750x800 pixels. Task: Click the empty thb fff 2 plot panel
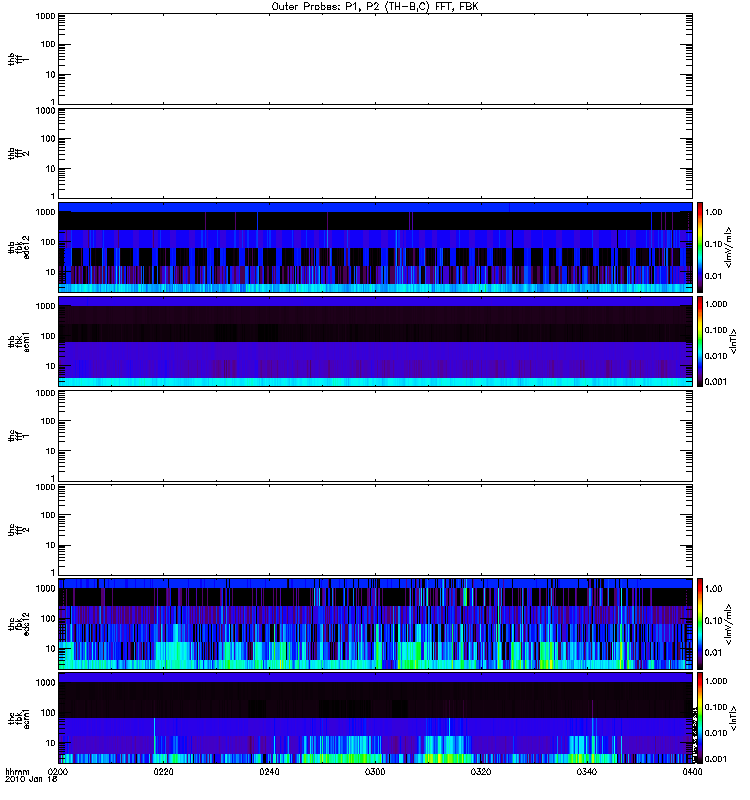pyautogui.click(x=375, y=153)
